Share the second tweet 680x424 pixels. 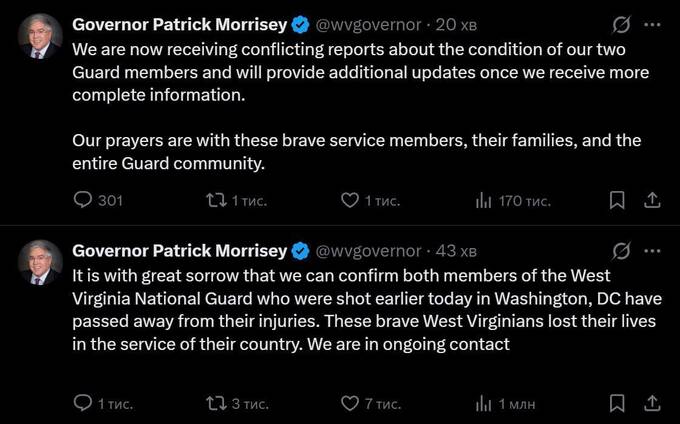[651, 403]
